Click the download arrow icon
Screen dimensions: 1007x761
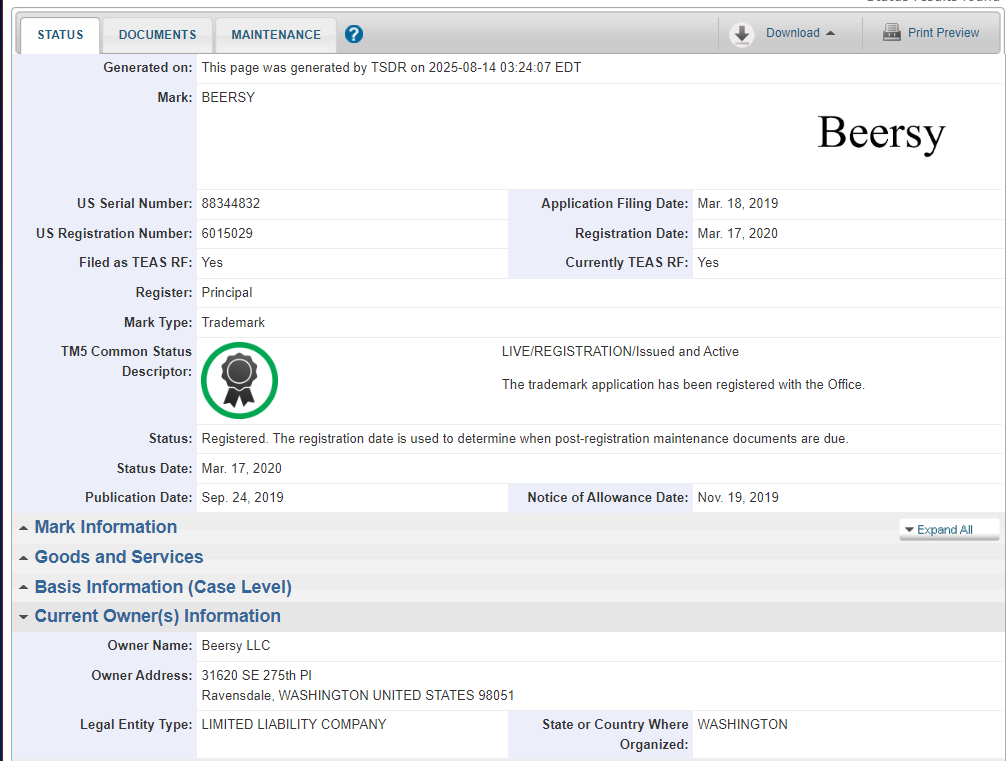coord(741,34)
